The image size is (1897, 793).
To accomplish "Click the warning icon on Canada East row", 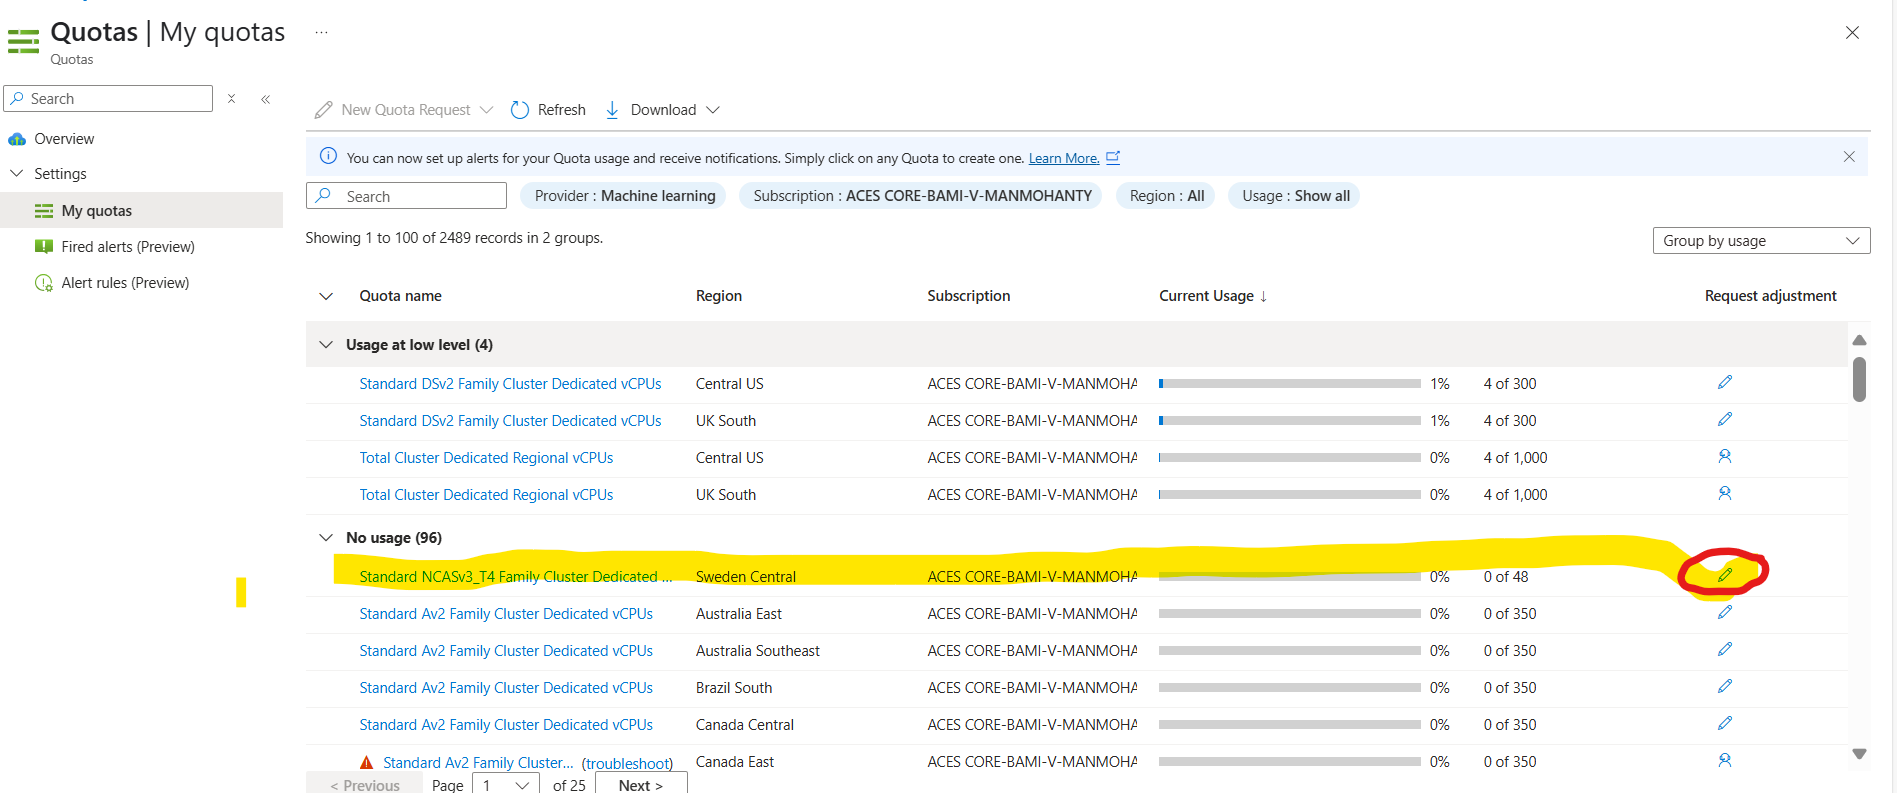I will coord(366,762).
